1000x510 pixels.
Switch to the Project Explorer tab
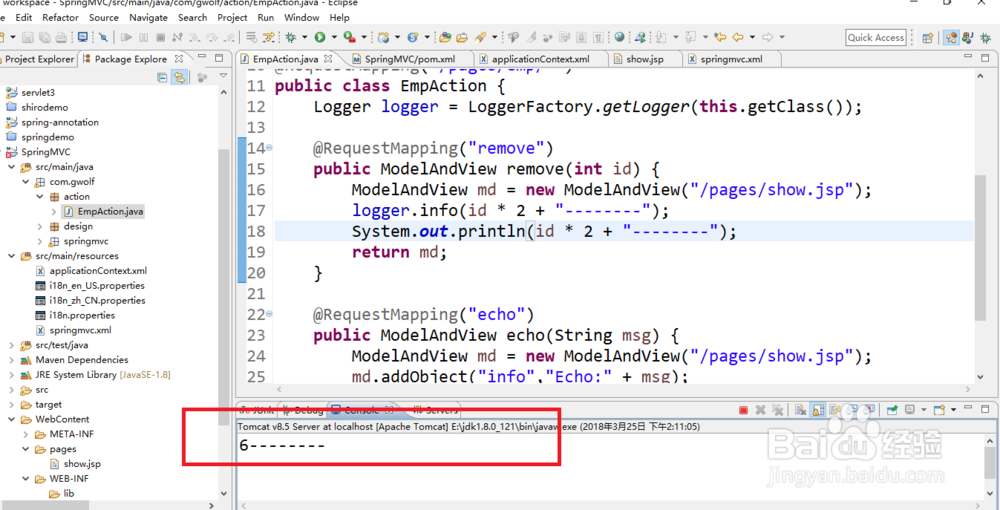[39, 59]
